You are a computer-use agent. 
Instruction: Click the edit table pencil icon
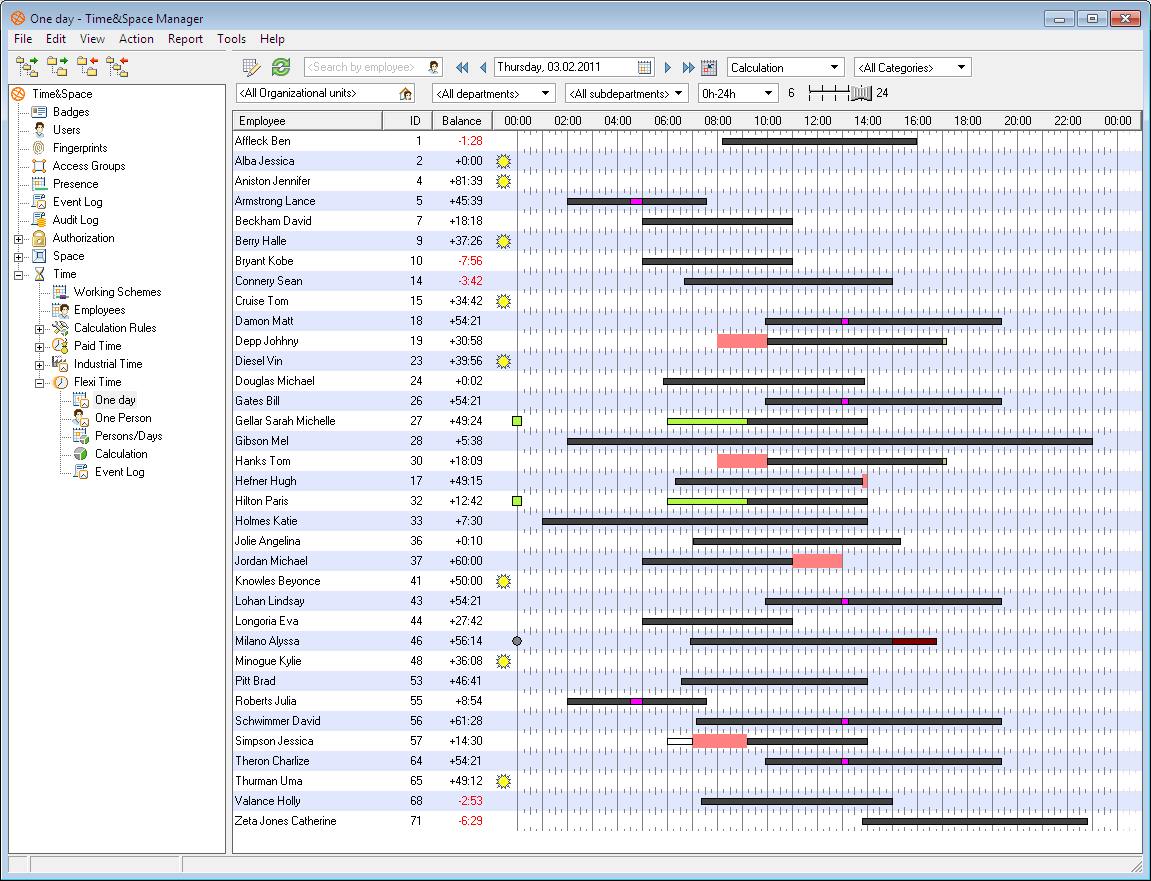(252, 68)
